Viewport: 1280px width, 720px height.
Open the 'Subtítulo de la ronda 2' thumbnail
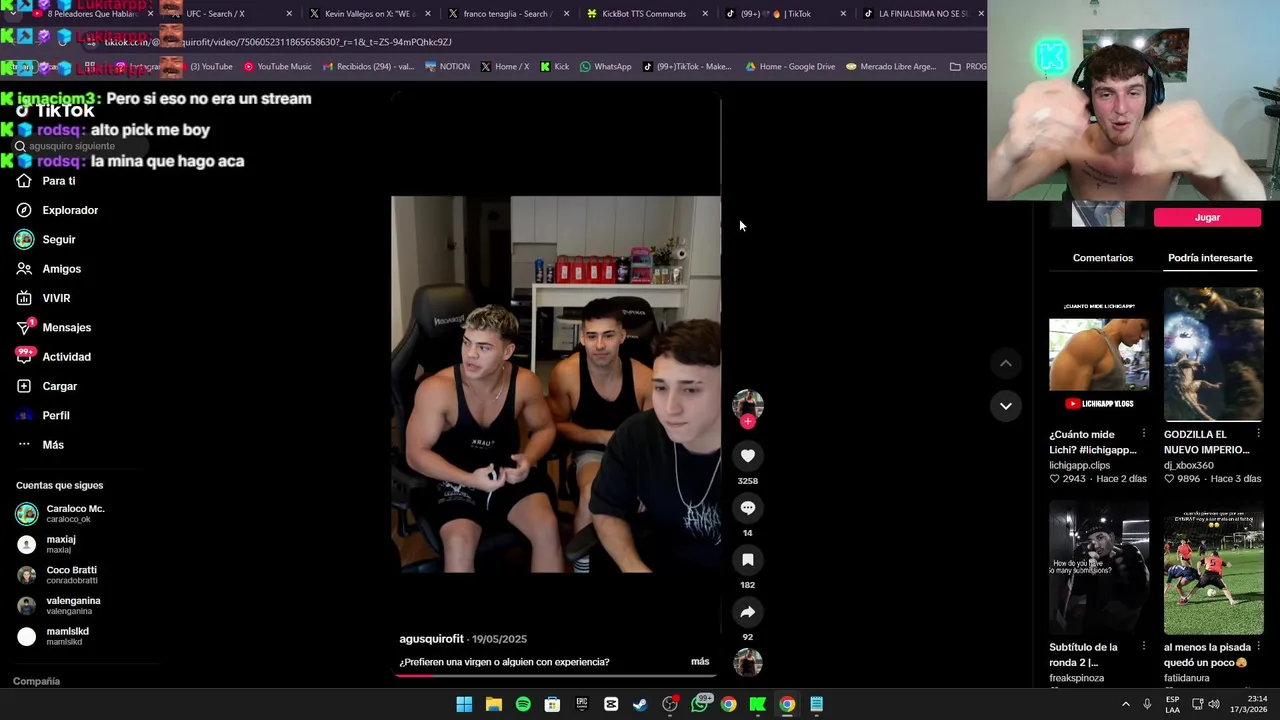(1099, 567)
